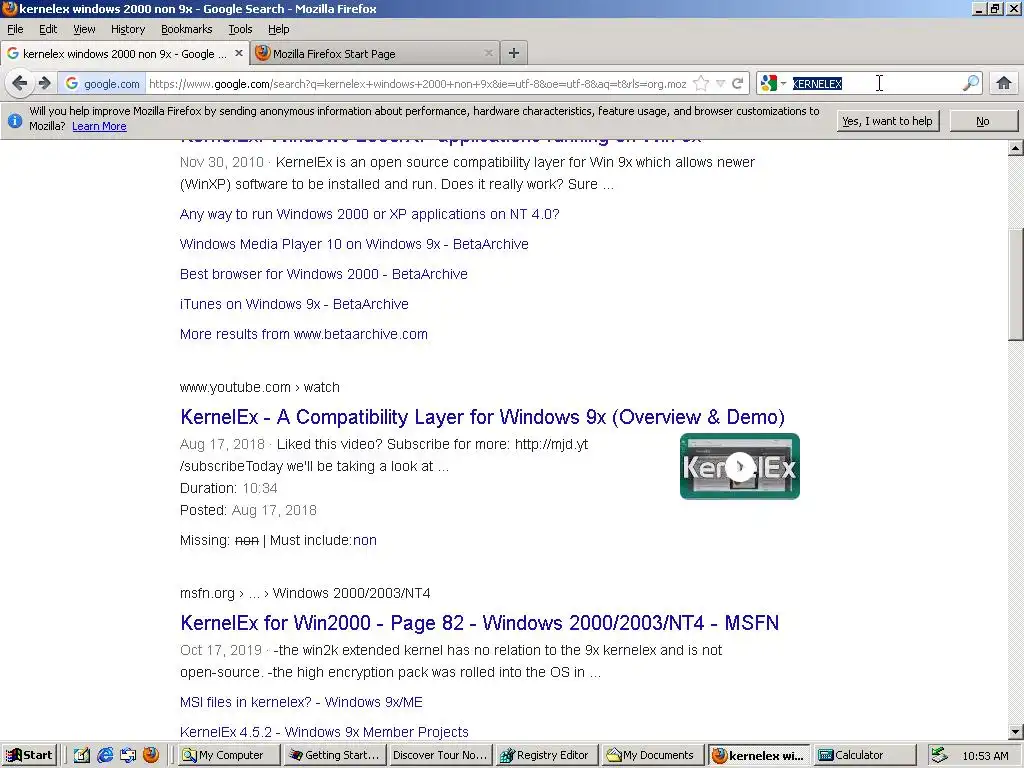The image size is (1024, 768).
Task: Open a new tab with plus button
Action: click(514, 54)
